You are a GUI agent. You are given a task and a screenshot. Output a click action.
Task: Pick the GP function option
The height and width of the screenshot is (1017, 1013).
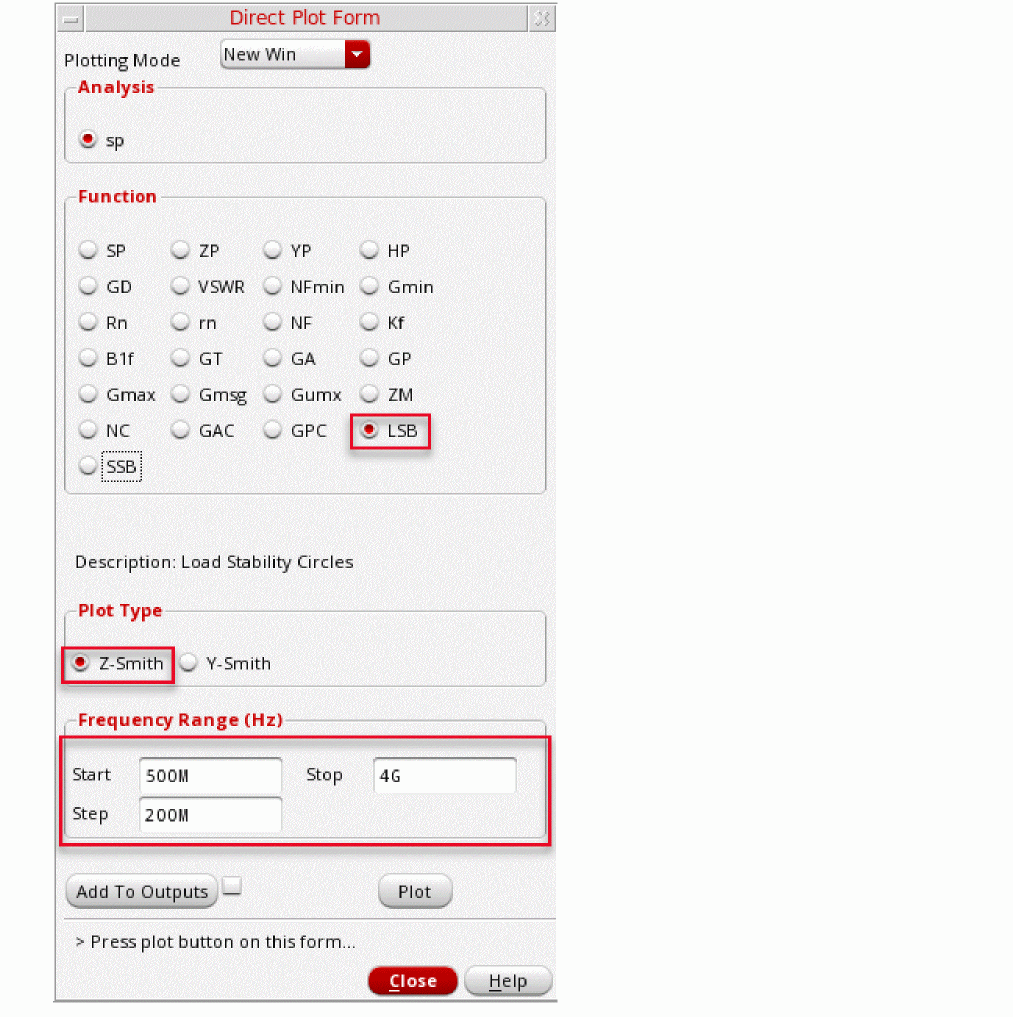pyautogui.click(x=369, y=358)
